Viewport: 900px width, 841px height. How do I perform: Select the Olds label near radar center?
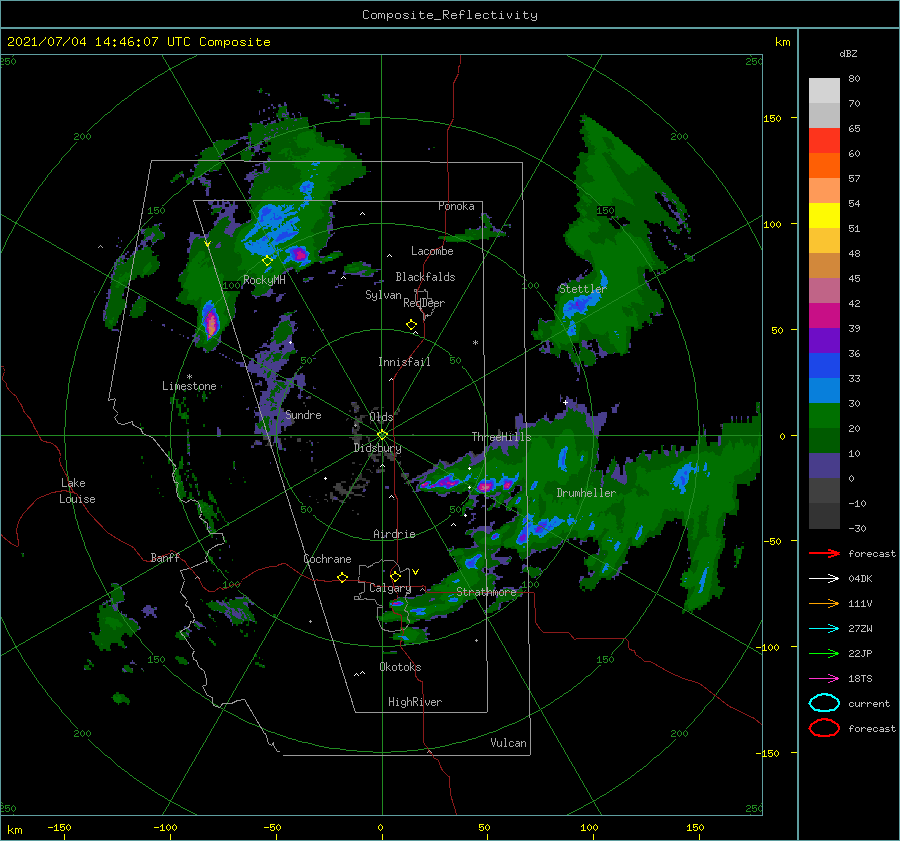point(381,417)
